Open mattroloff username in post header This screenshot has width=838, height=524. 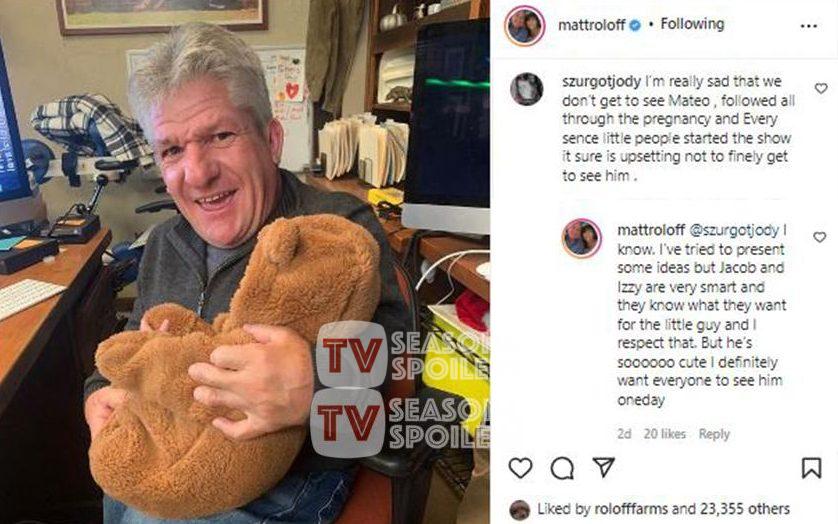point(591,25)
